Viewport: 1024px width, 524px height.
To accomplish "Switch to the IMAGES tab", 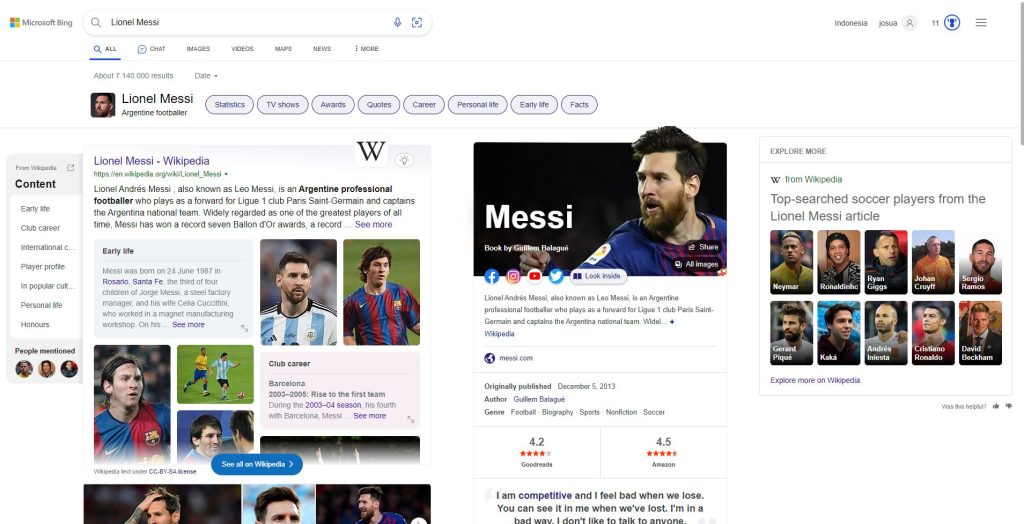I will click(x=198, y=49).
